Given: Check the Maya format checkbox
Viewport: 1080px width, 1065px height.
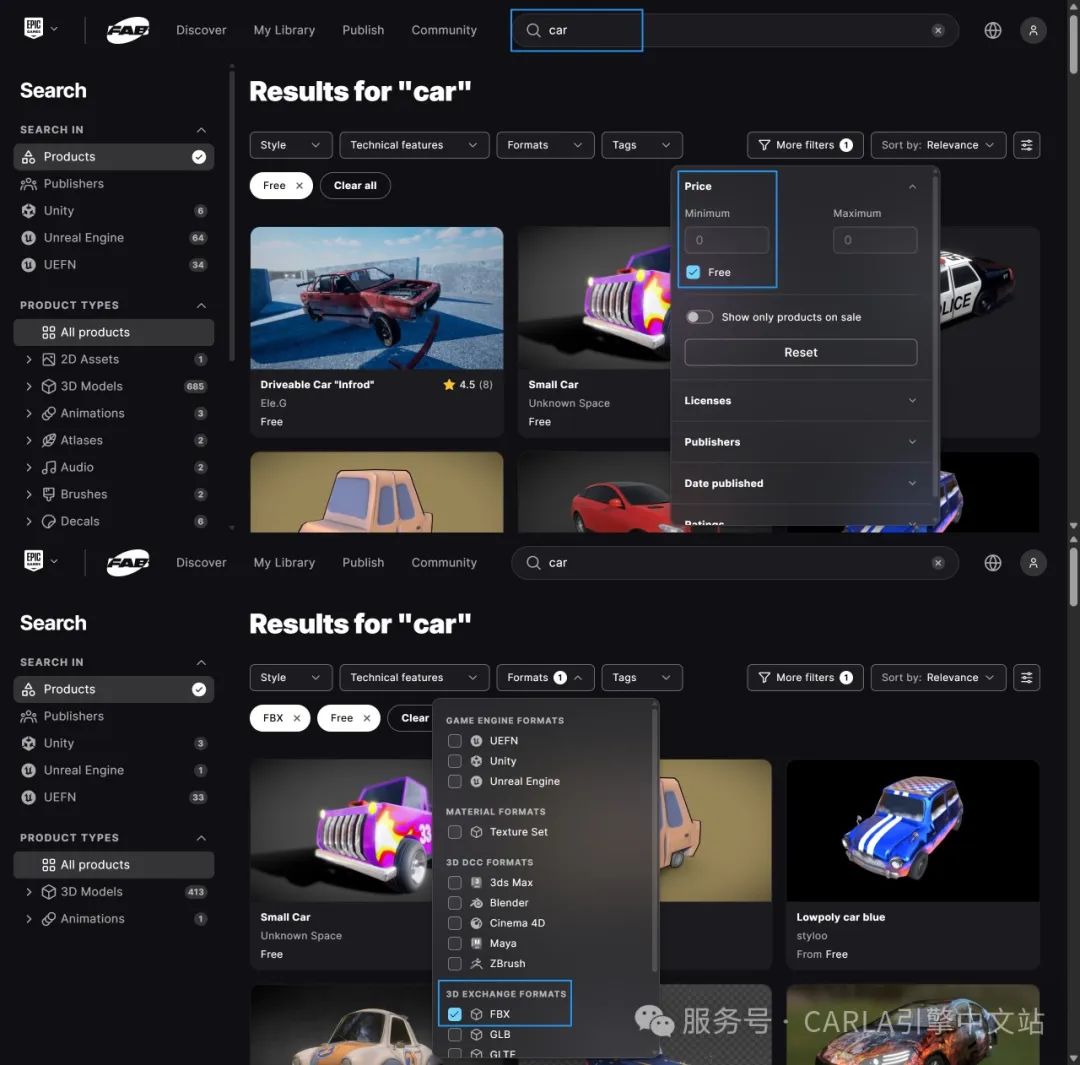Looking at the screenshot, I should click(455, 943).
